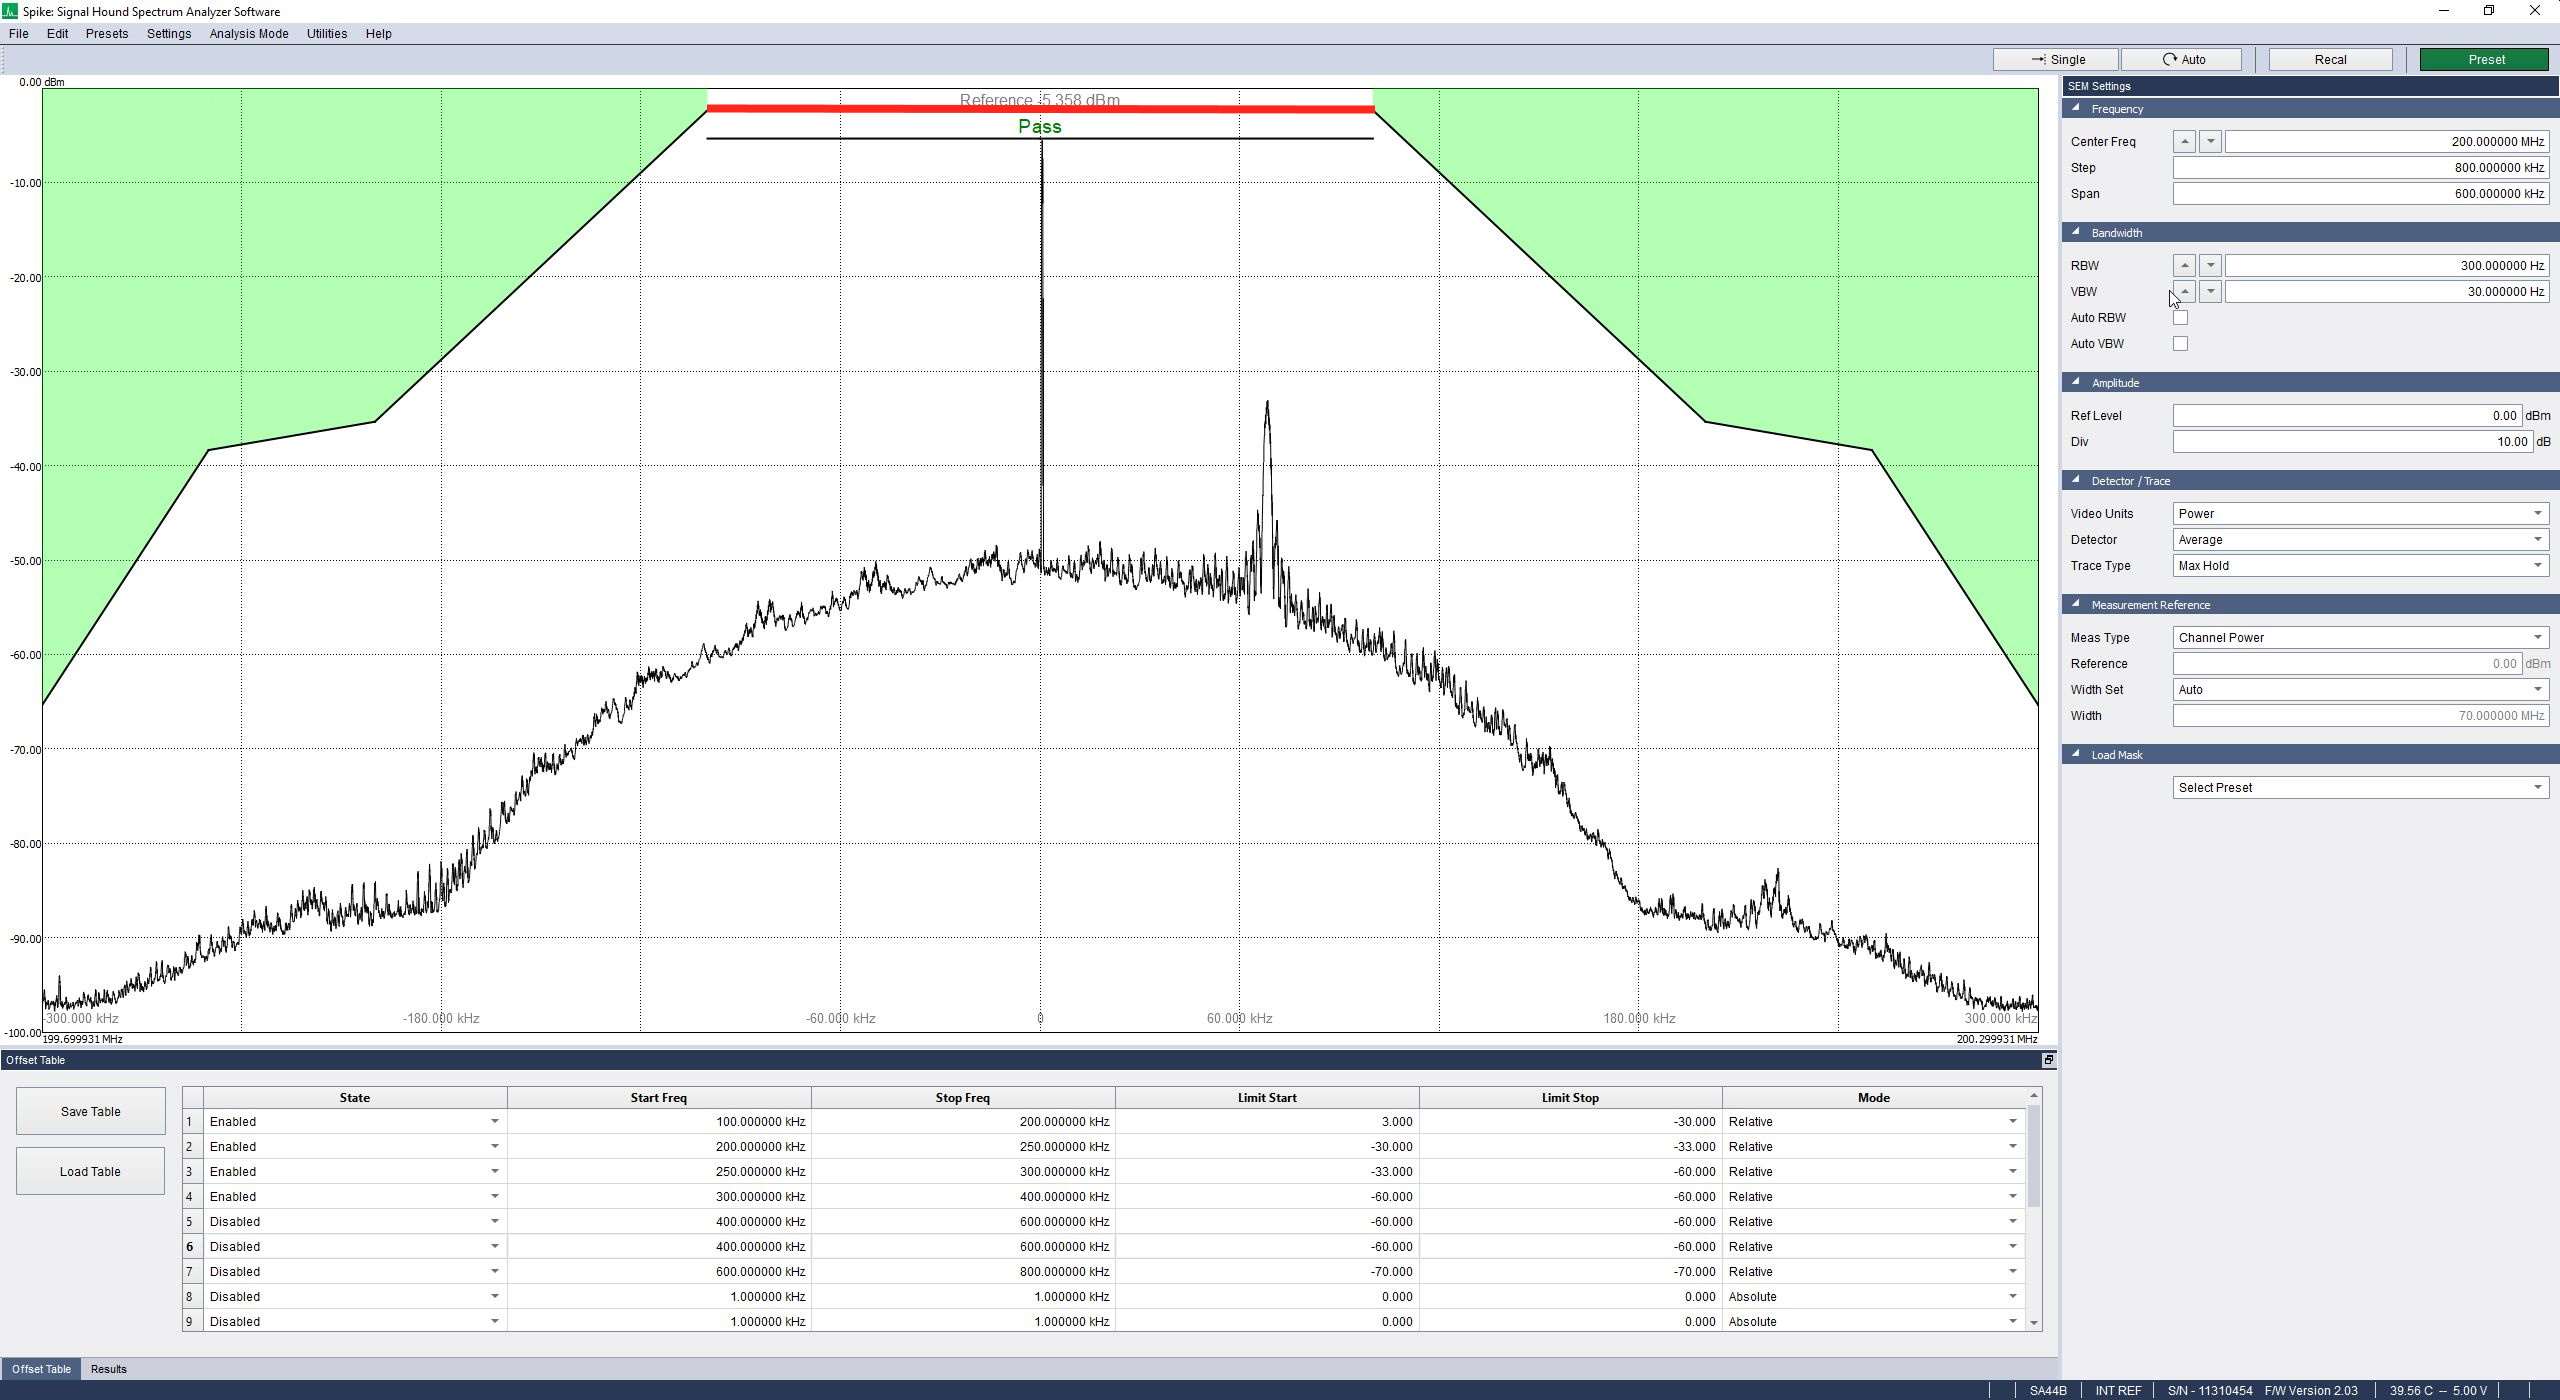The width and height of the screenshot is (2560, 1400).
Task: Open the Detector dropdown
Action: [2359, 540]
